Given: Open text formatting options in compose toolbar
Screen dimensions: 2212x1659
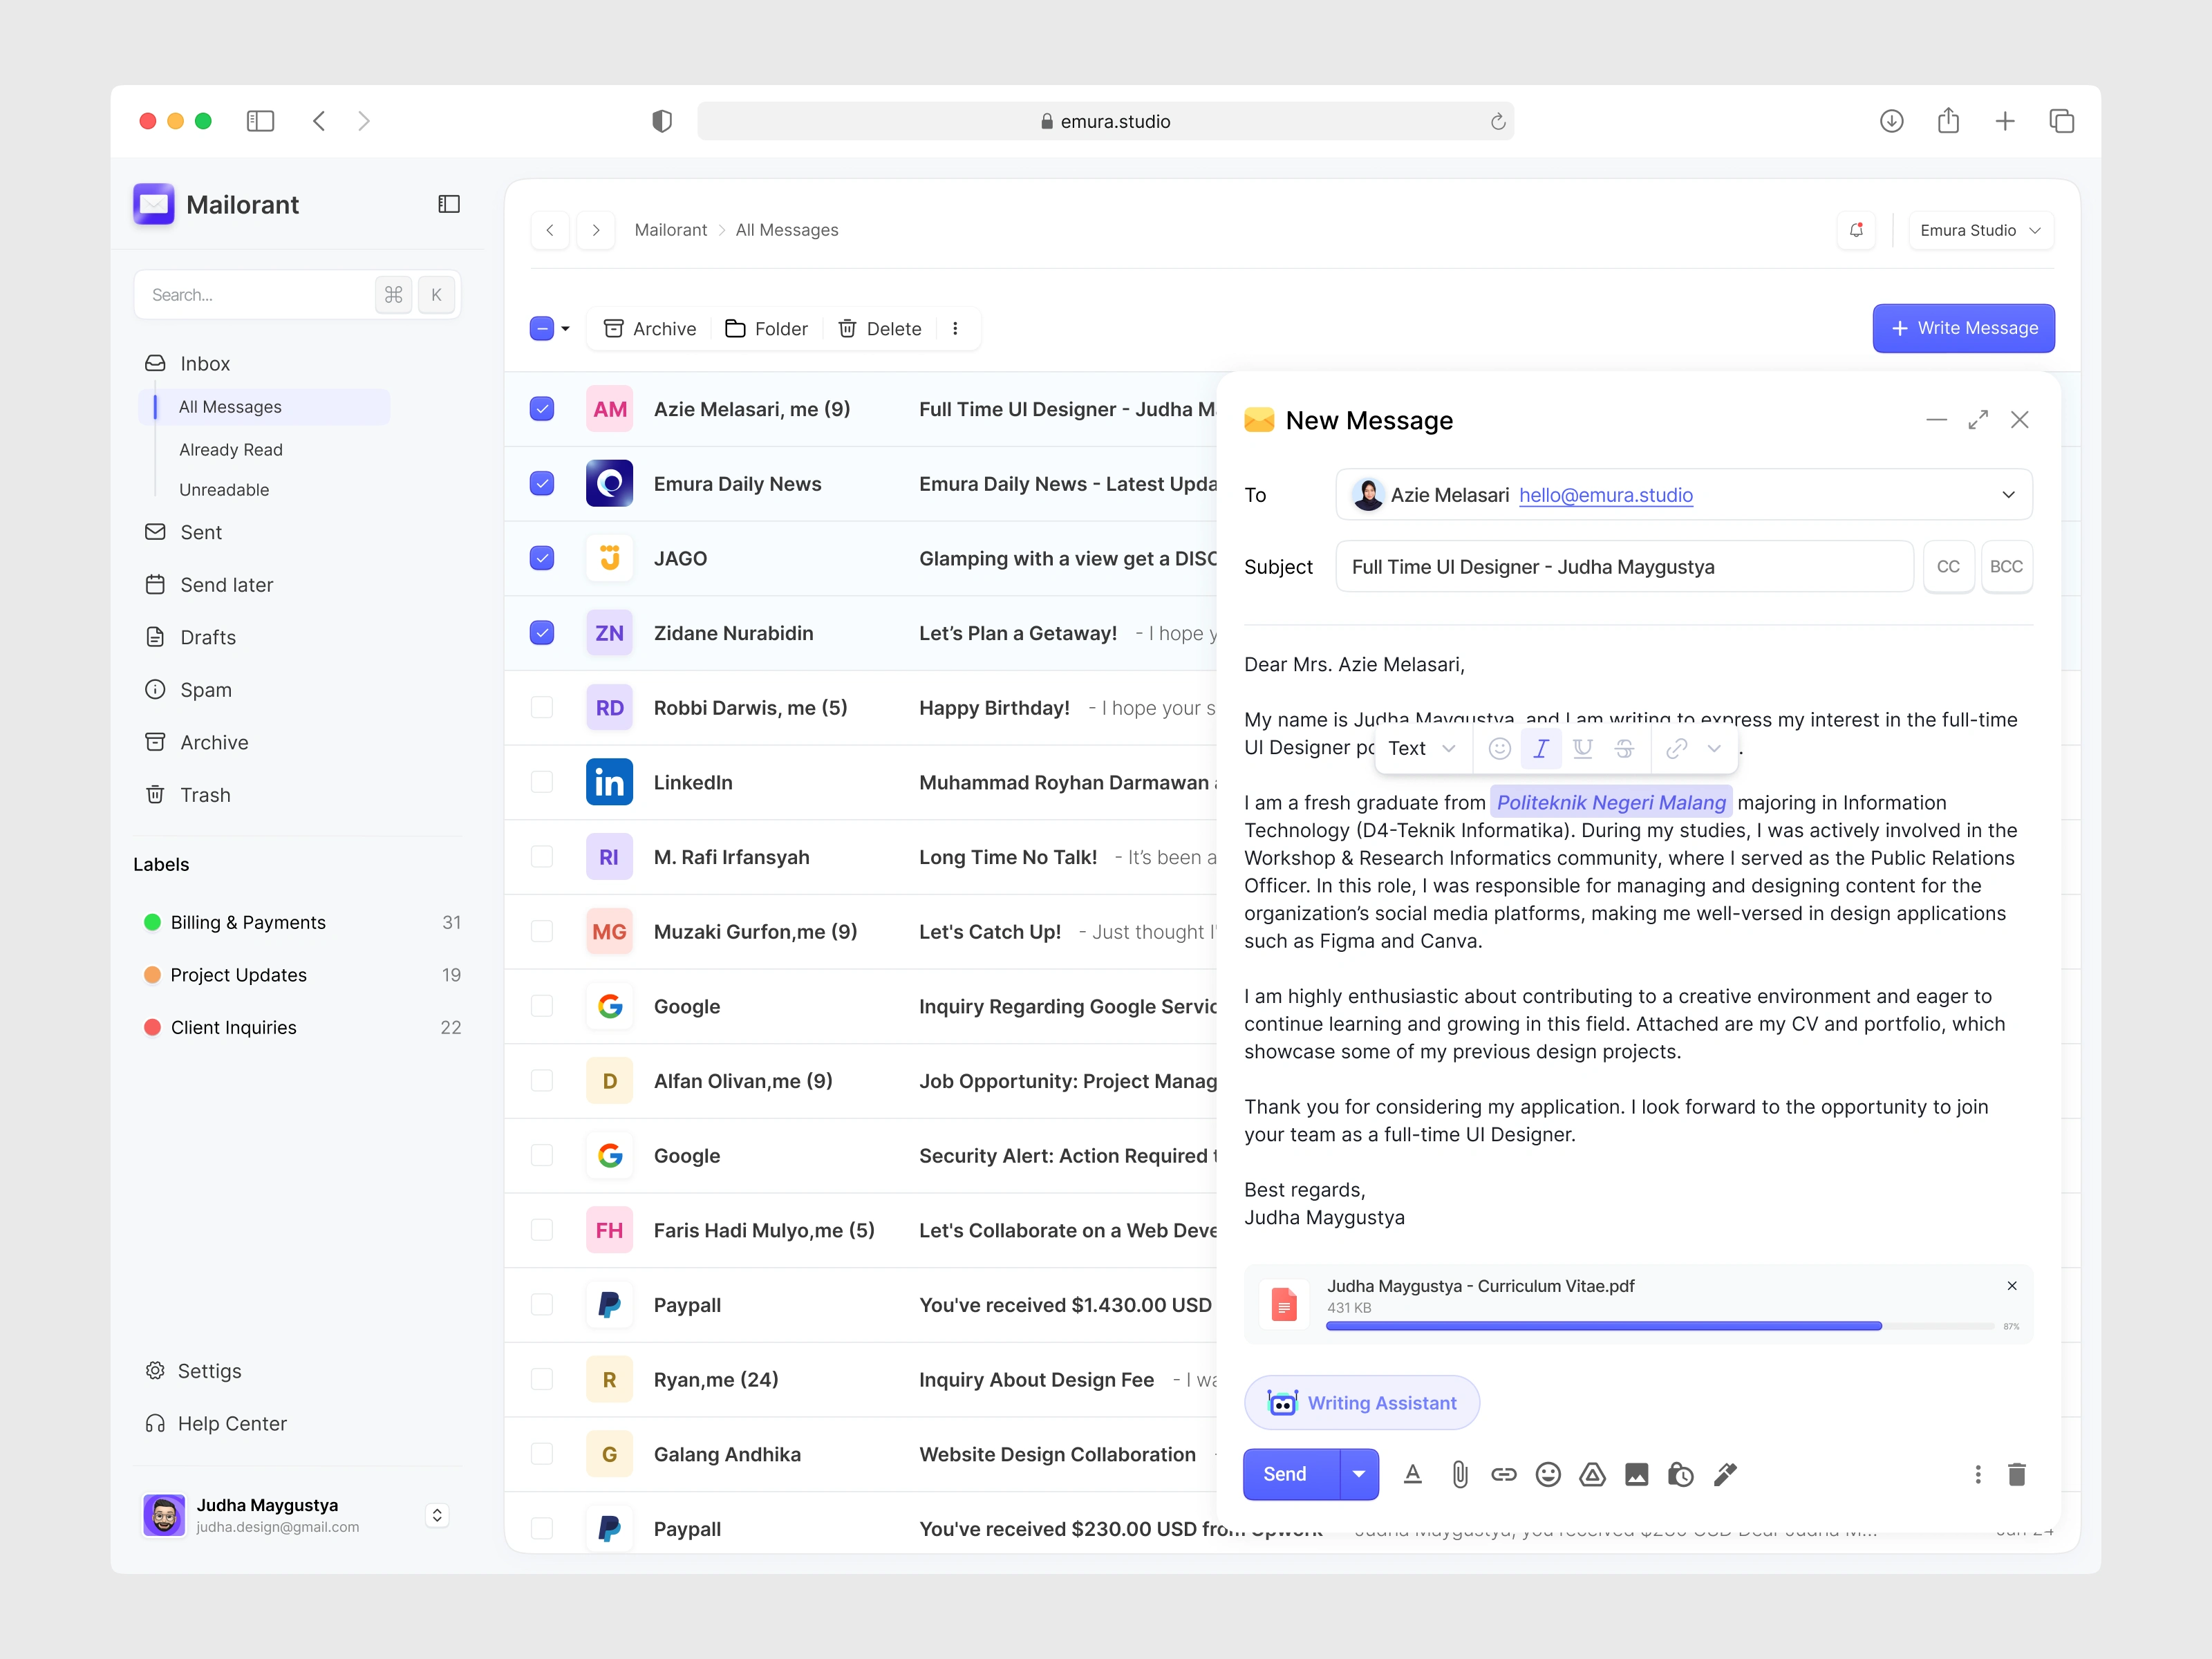Looking at the screenshot, I should click(x=1412, y=1474).
